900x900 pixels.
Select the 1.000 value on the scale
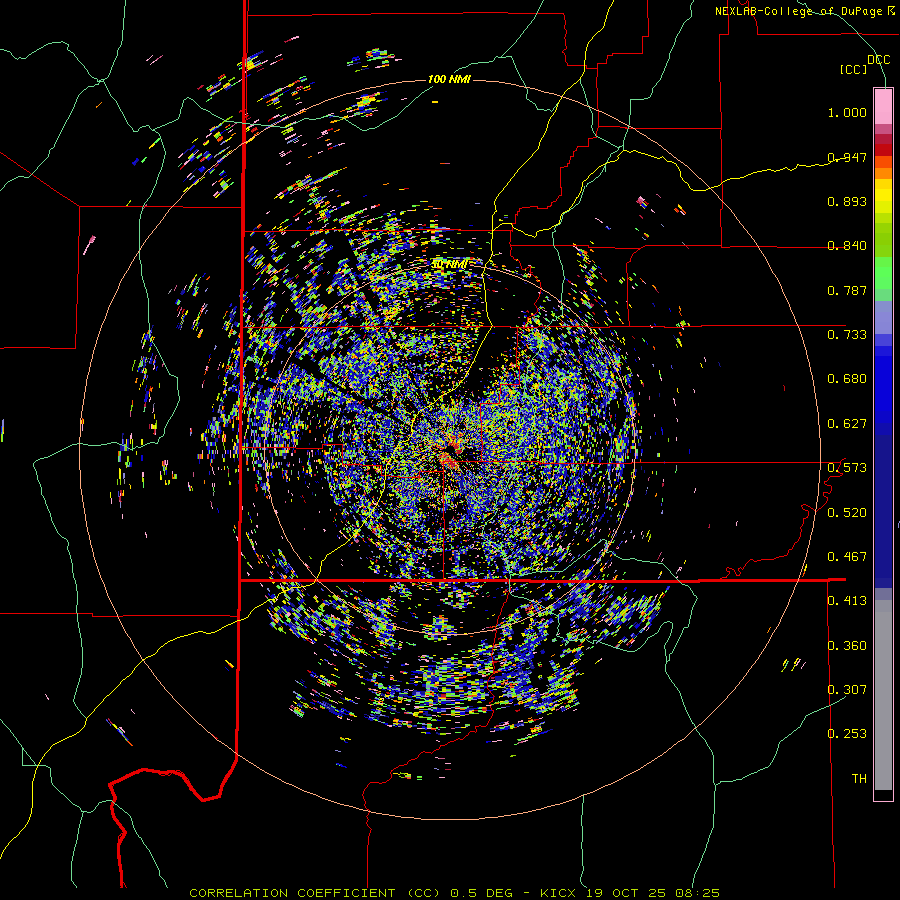pyautogui.click(x=847, y=112)
